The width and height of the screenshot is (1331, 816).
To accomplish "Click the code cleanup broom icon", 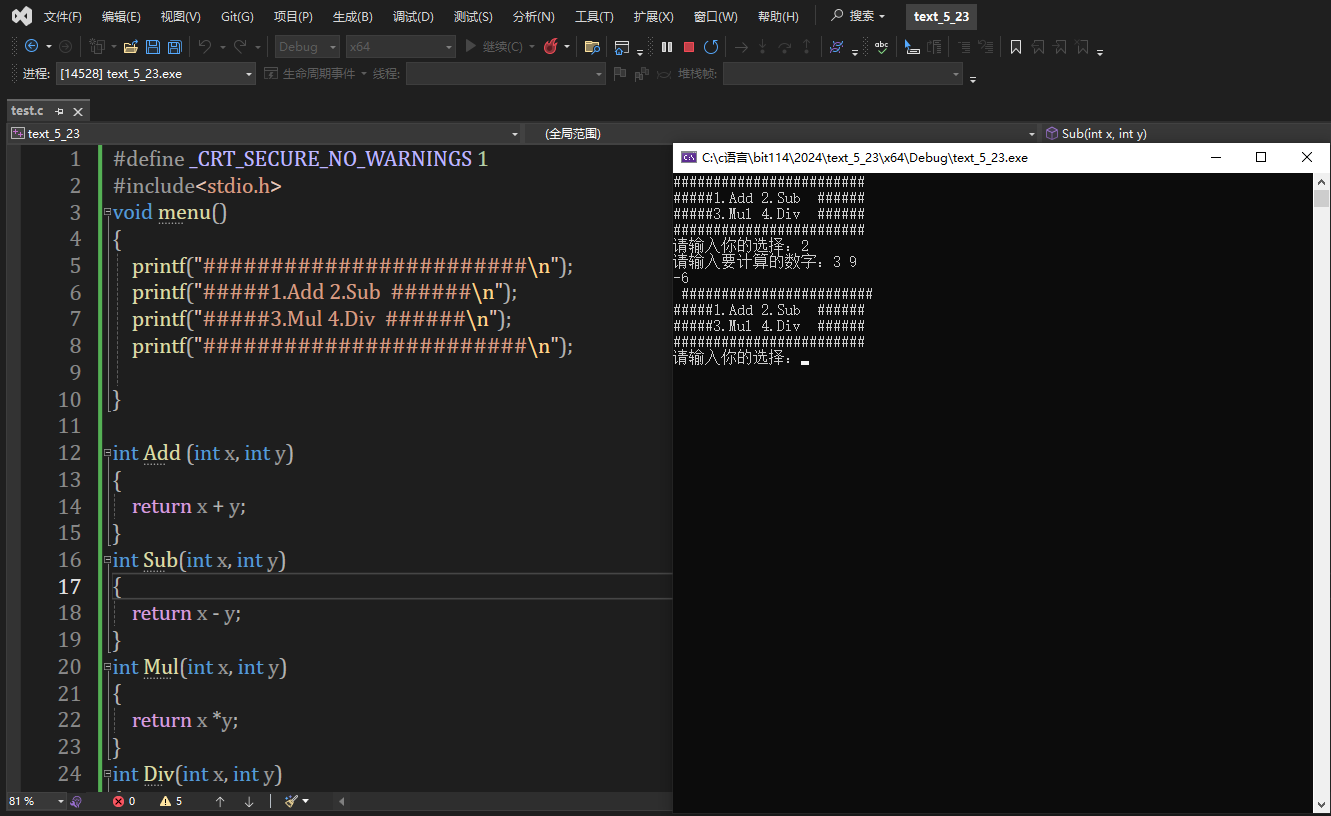I will coord(291,801).
